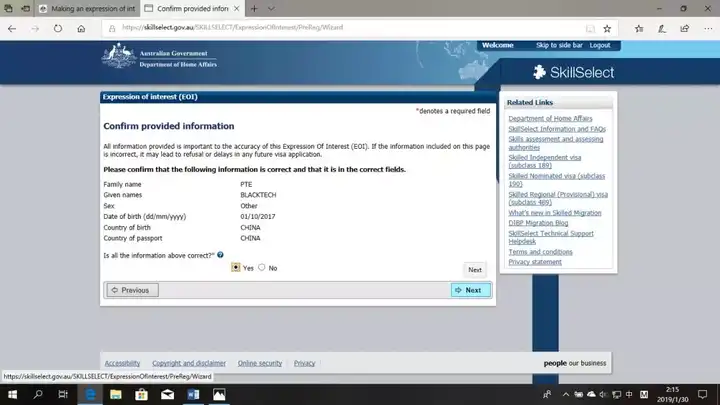The height and width of the screenshot is (405, 720).
Task: Click the Previous button
Action: 133,290
